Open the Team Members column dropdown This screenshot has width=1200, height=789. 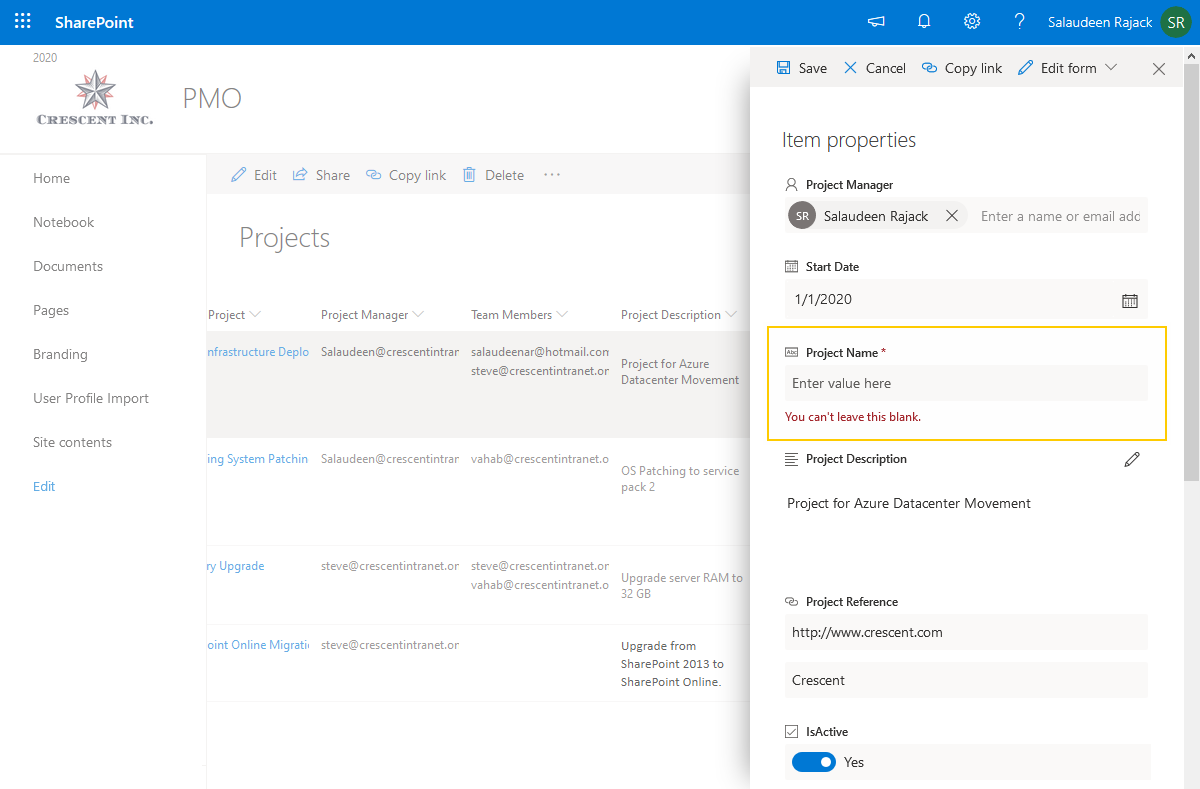pos(563,314)
